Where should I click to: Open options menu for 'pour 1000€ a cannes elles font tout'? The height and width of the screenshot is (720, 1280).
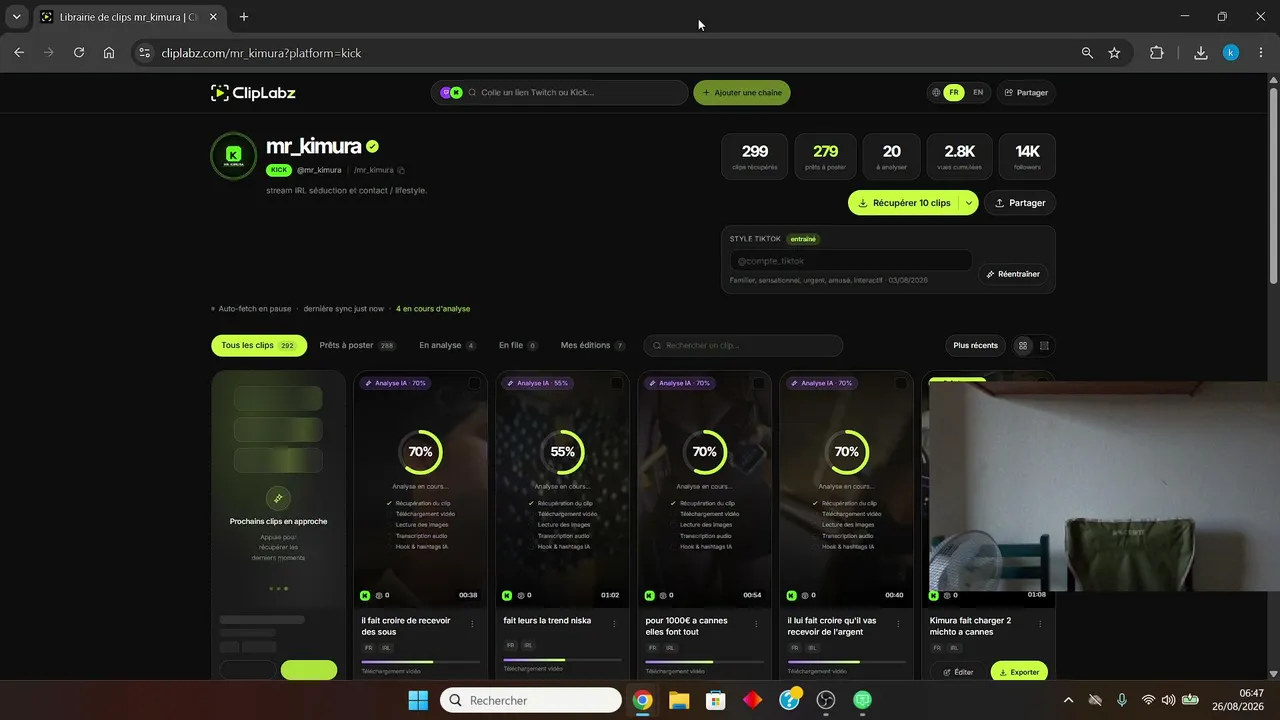point(757,624)
